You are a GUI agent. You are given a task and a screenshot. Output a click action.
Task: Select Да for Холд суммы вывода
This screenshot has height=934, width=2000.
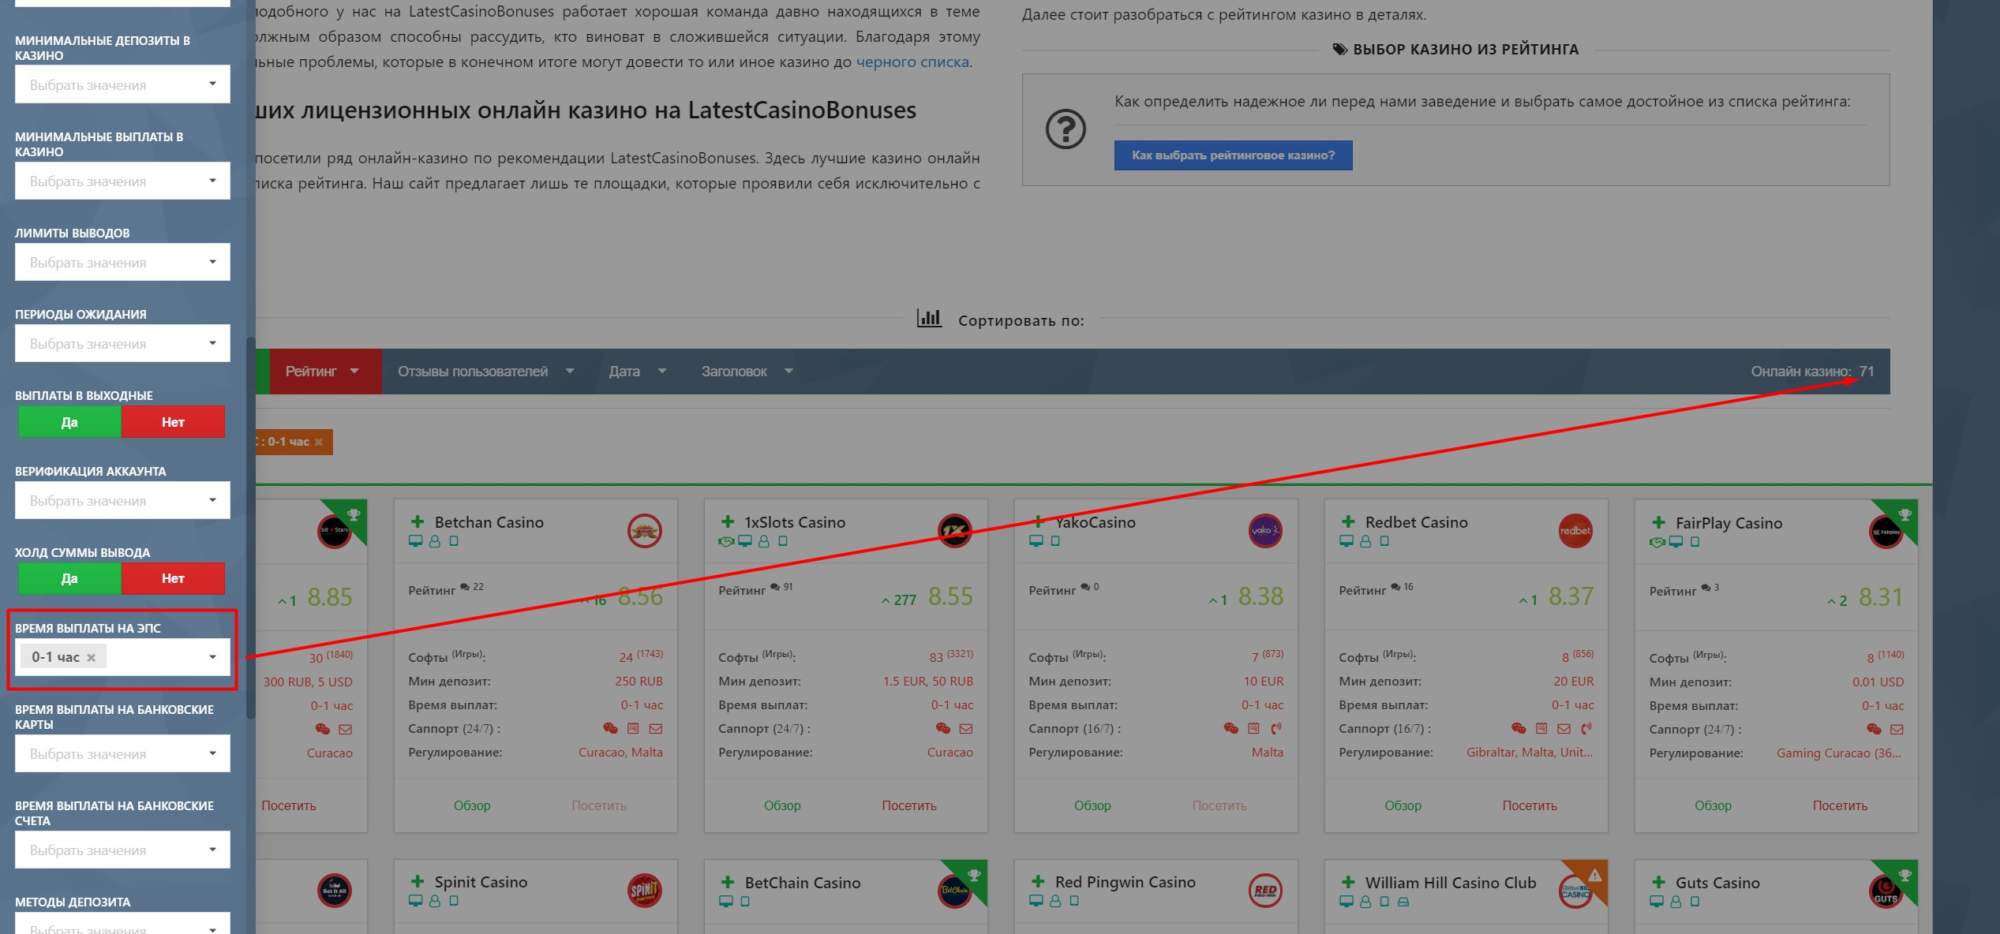70,578
